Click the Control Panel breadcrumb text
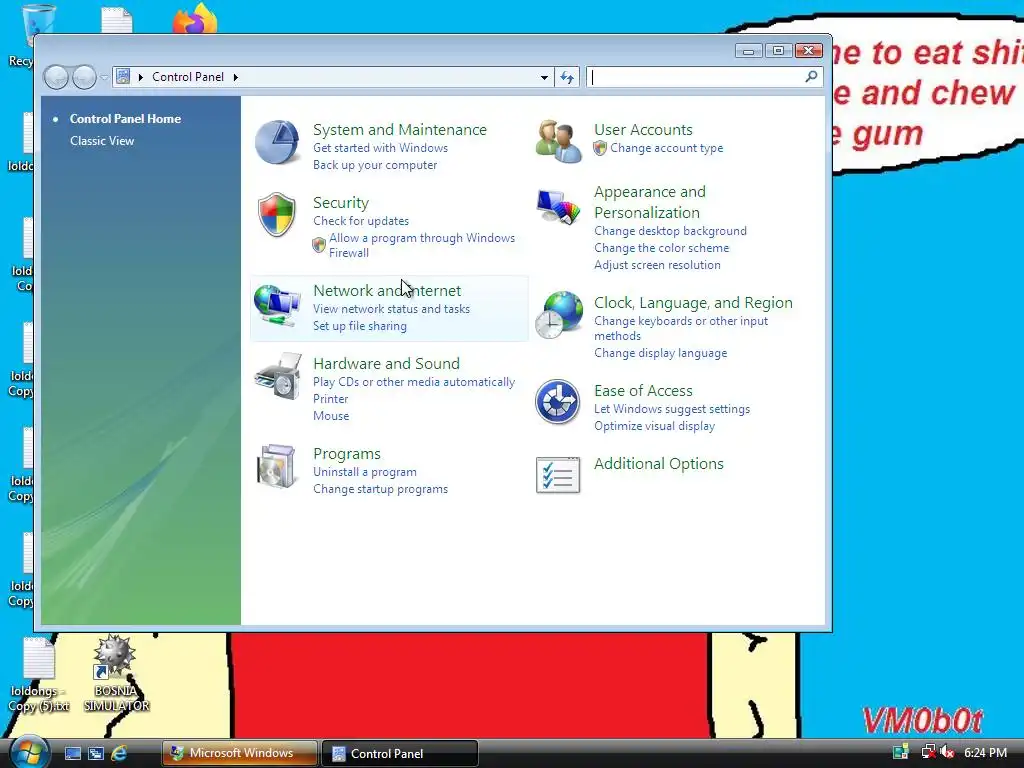 (x=188, y=77)
